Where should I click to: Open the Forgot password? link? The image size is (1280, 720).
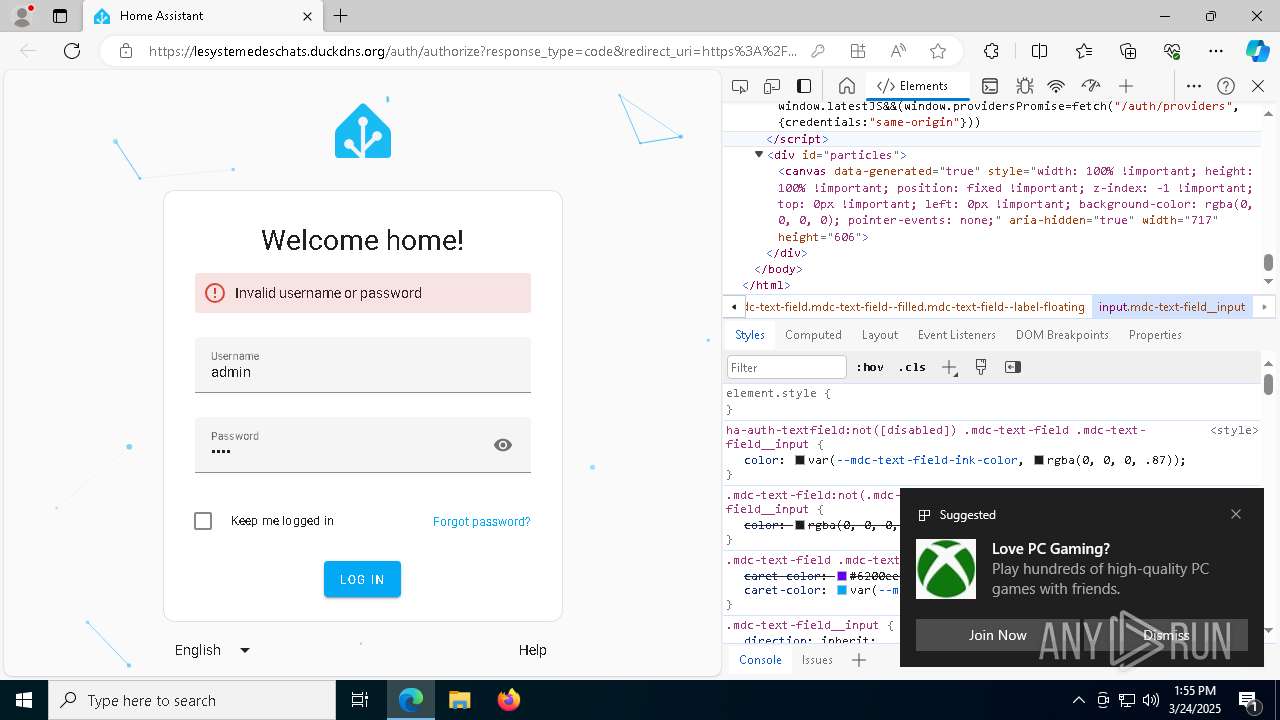(x=482, y=522)
